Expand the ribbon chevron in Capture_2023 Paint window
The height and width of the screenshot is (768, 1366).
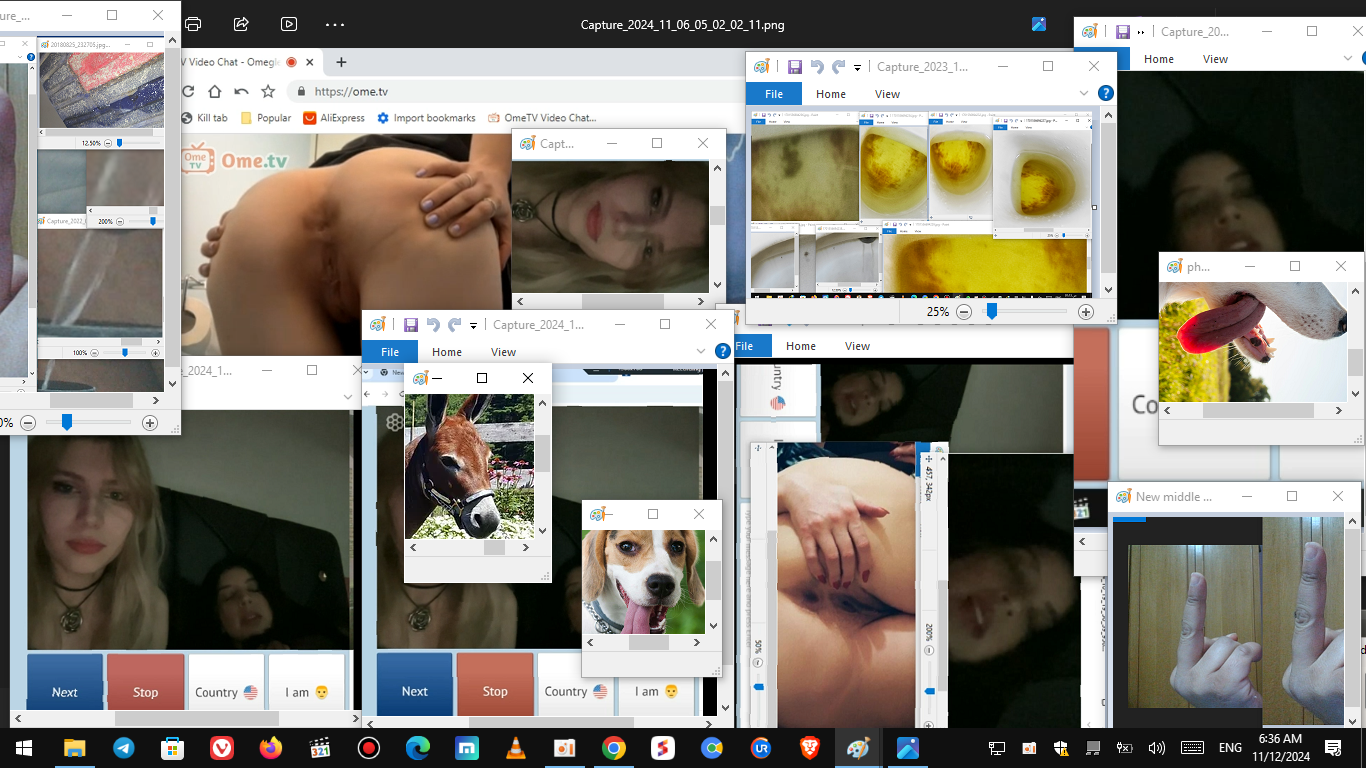pos(1083,93)
